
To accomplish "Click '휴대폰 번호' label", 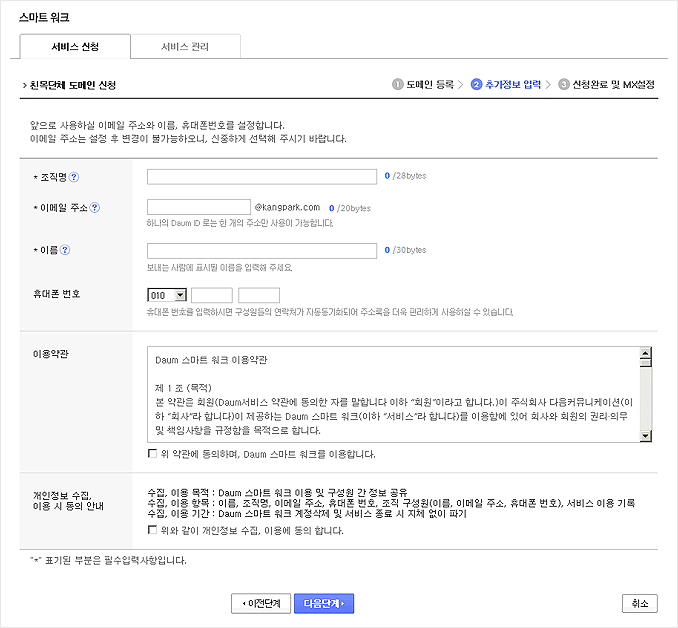I will click(x=57, y=294).
